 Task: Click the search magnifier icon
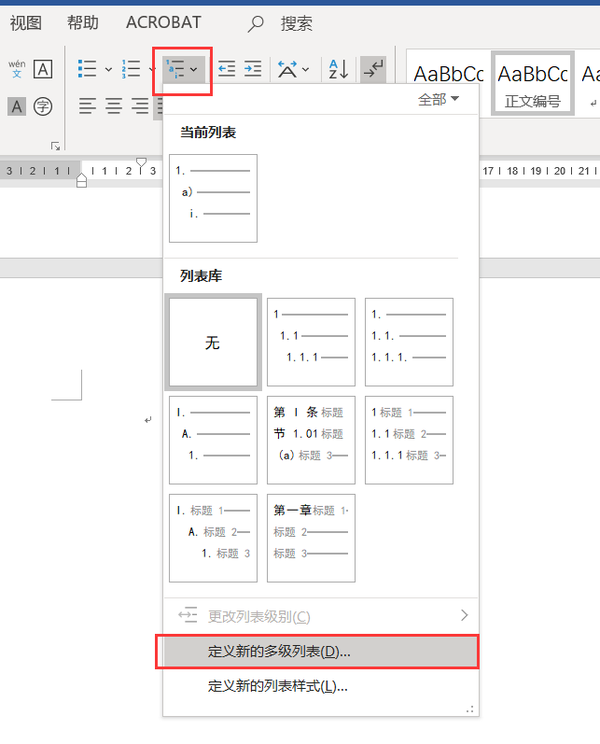click(x=256, y=24)
